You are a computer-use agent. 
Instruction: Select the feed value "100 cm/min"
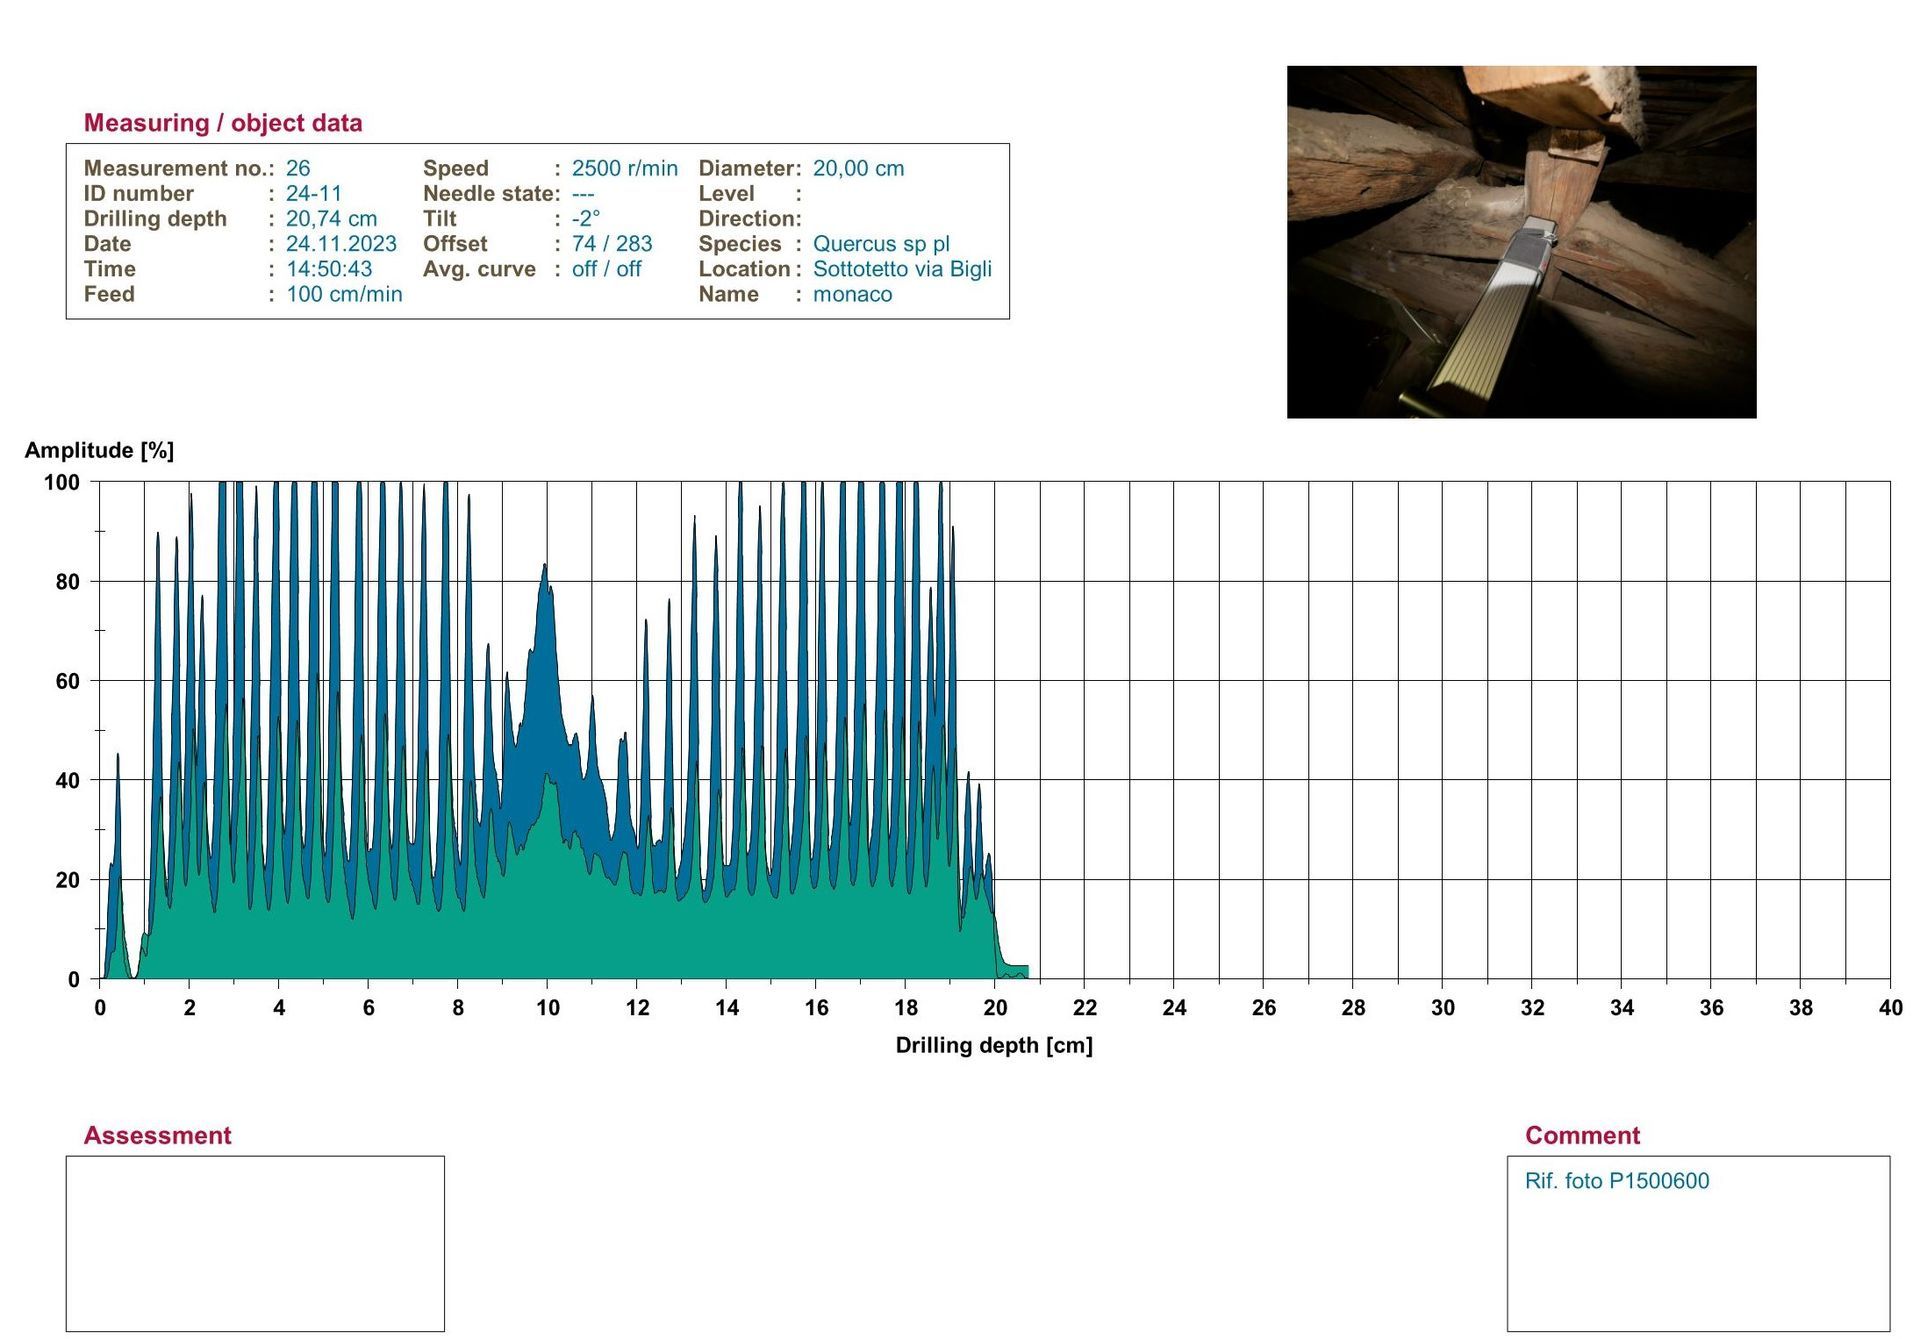point(344,294)
